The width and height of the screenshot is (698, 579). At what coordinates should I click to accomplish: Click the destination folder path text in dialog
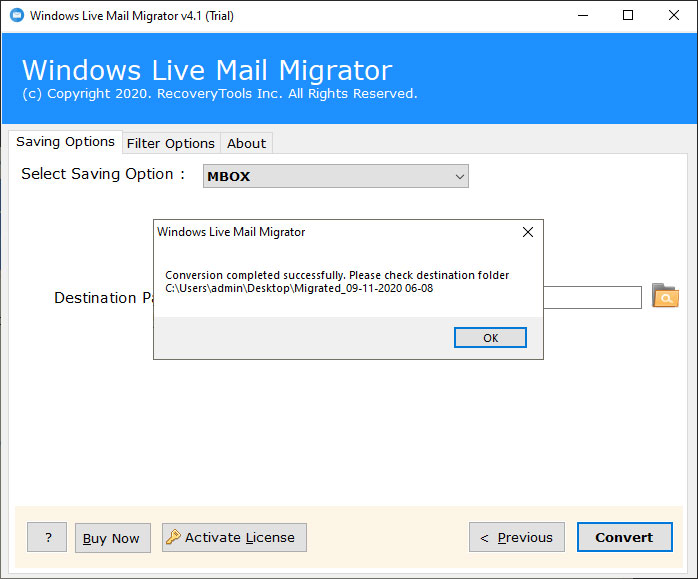(x=299, y=288)
